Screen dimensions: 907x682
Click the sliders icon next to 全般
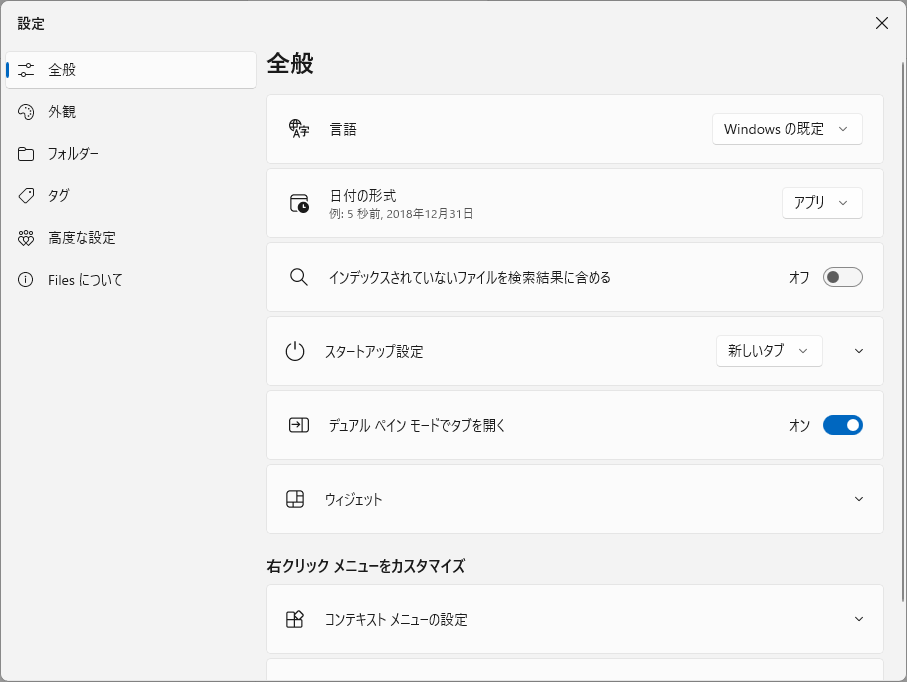(x=26, y=70)
